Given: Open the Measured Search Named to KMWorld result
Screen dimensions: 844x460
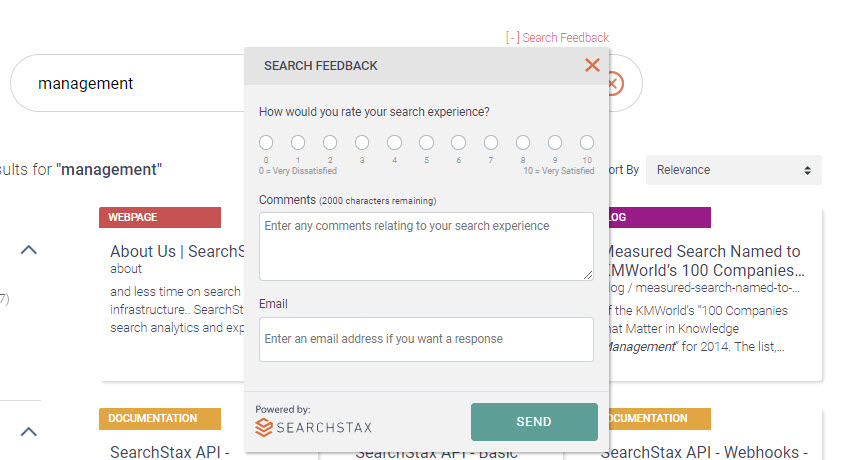Looking at the screenshot, I should coord(704,260).
